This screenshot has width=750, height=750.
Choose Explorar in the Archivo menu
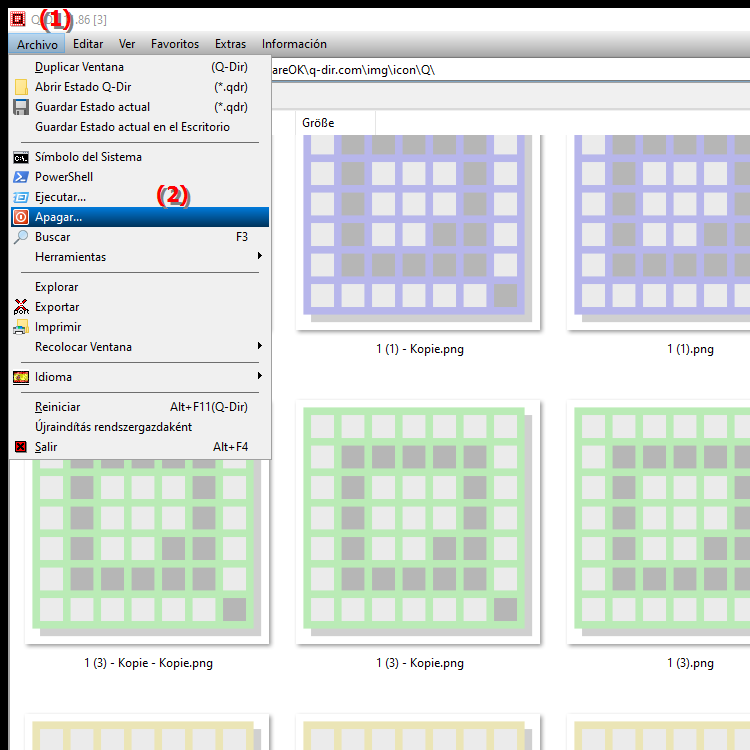tap(140, 287)
